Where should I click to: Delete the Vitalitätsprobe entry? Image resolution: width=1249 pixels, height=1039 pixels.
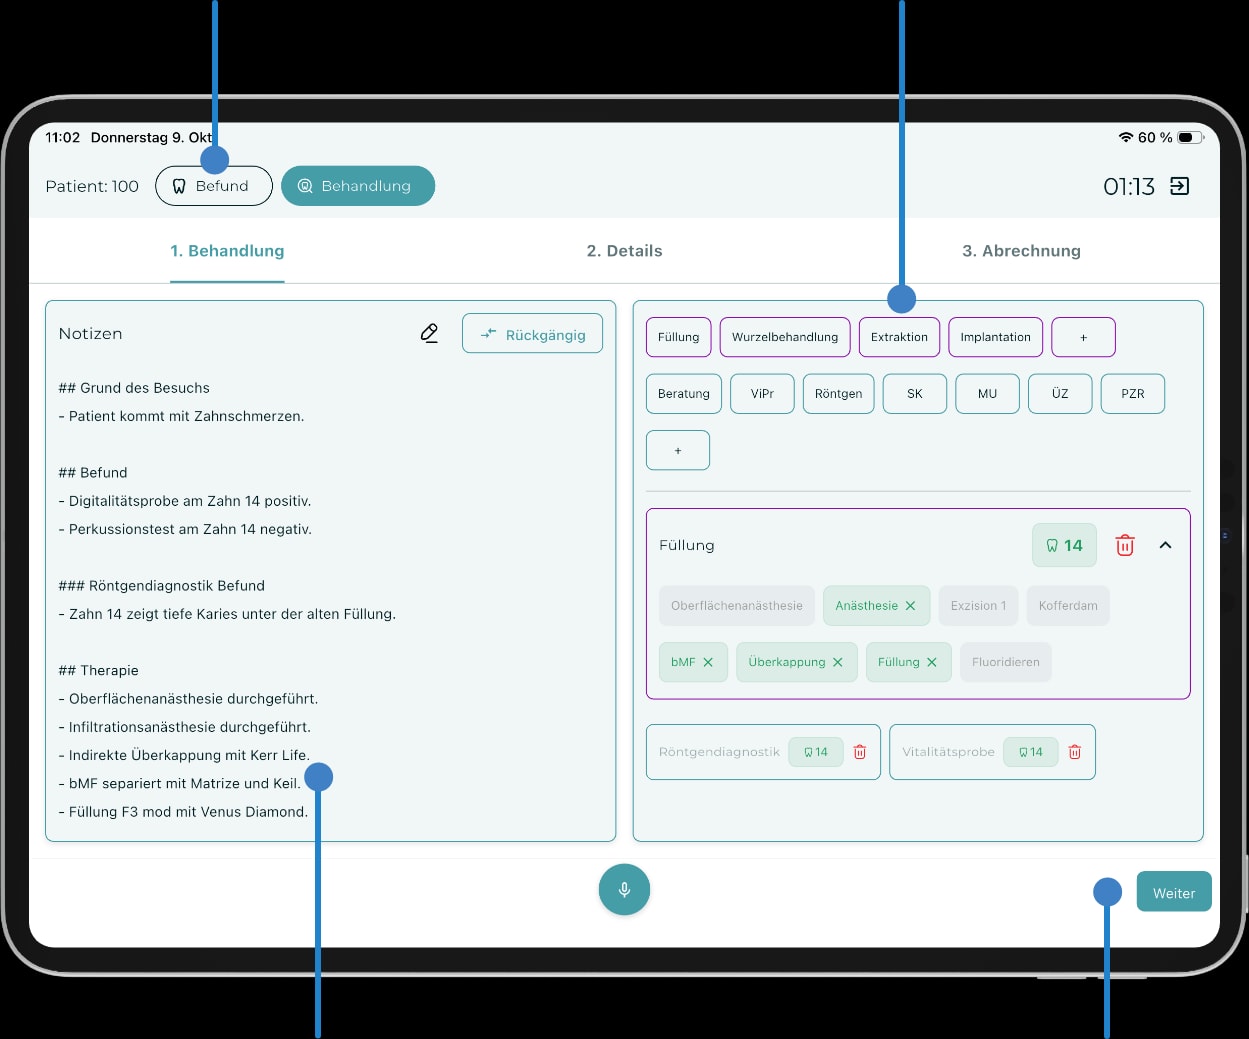[x=1075, y=752]
